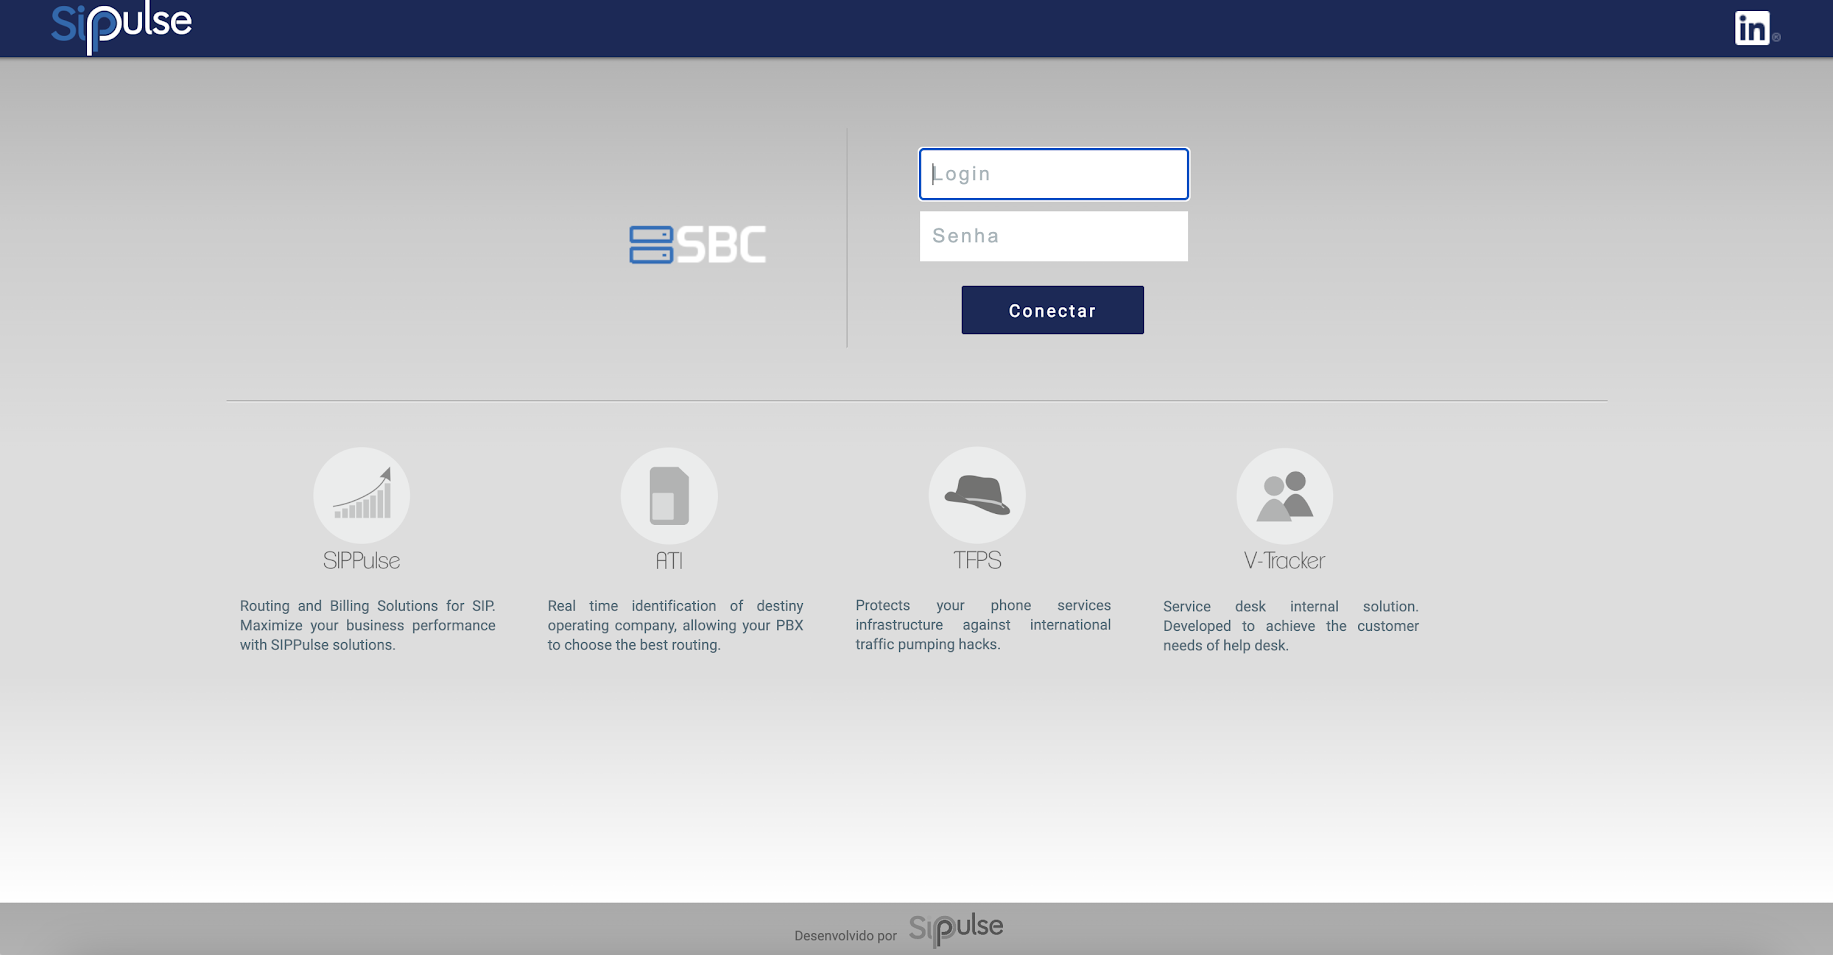Click the ATI SIM card icon
The width and height of the screenshot is (1833, 955).
(669, 495)
